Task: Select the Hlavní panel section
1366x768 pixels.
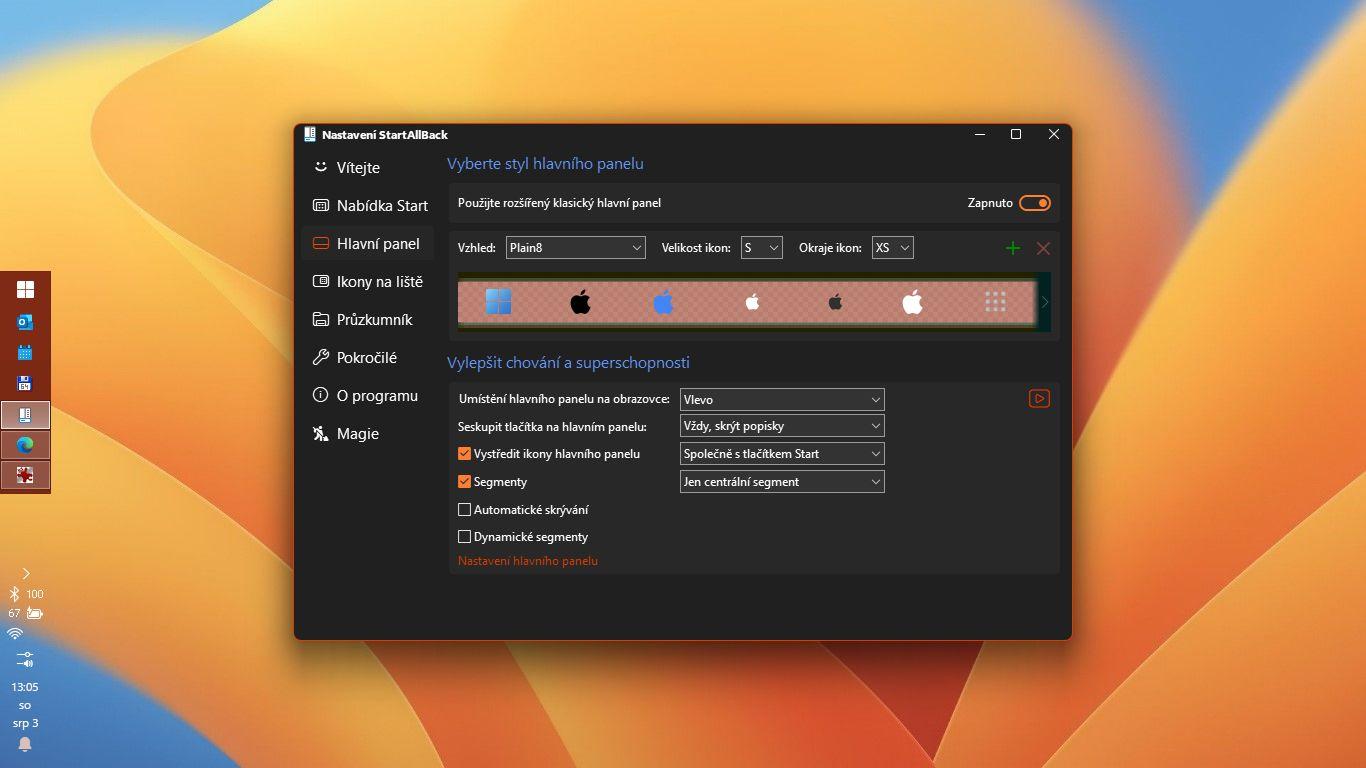Action: [x=367, y=244]
